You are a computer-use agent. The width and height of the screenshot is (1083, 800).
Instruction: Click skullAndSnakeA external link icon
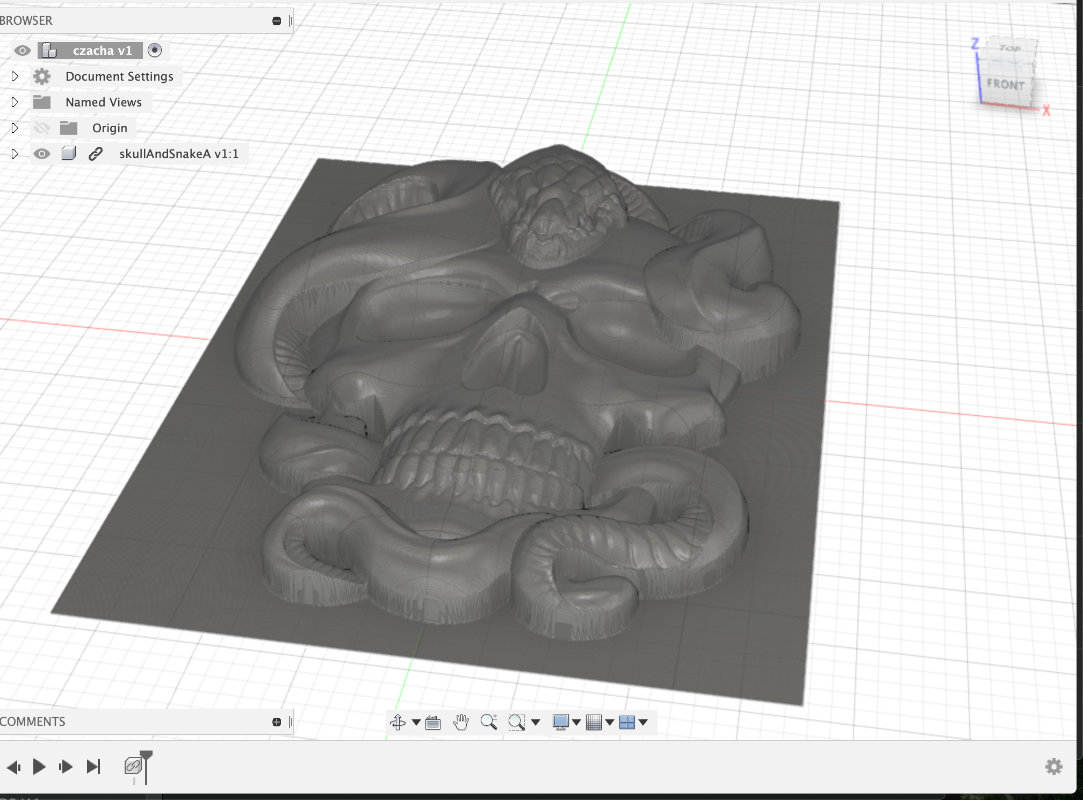click(95, 153)
